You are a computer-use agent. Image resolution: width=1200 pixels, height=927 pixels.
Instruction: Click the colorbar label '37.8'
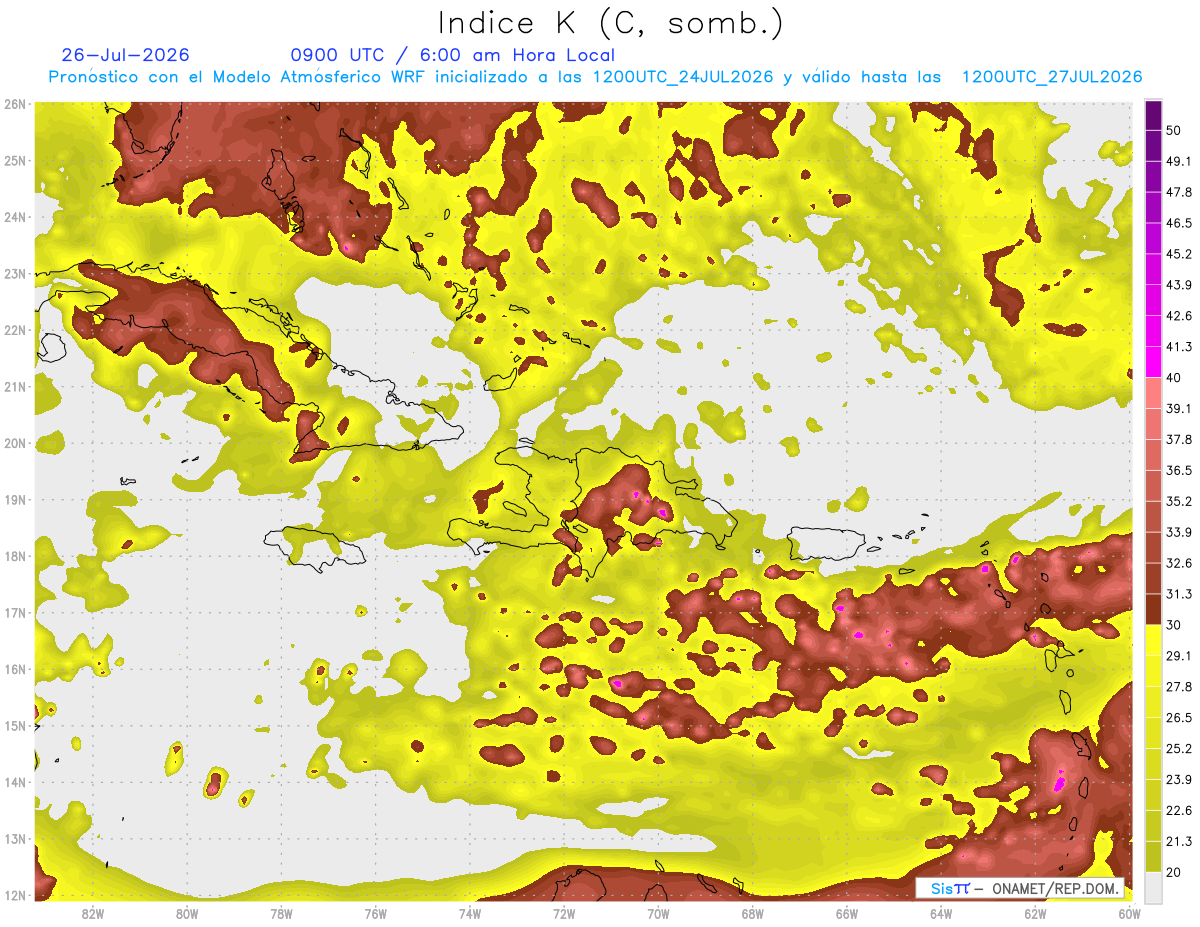click(x=1179, y=439)
